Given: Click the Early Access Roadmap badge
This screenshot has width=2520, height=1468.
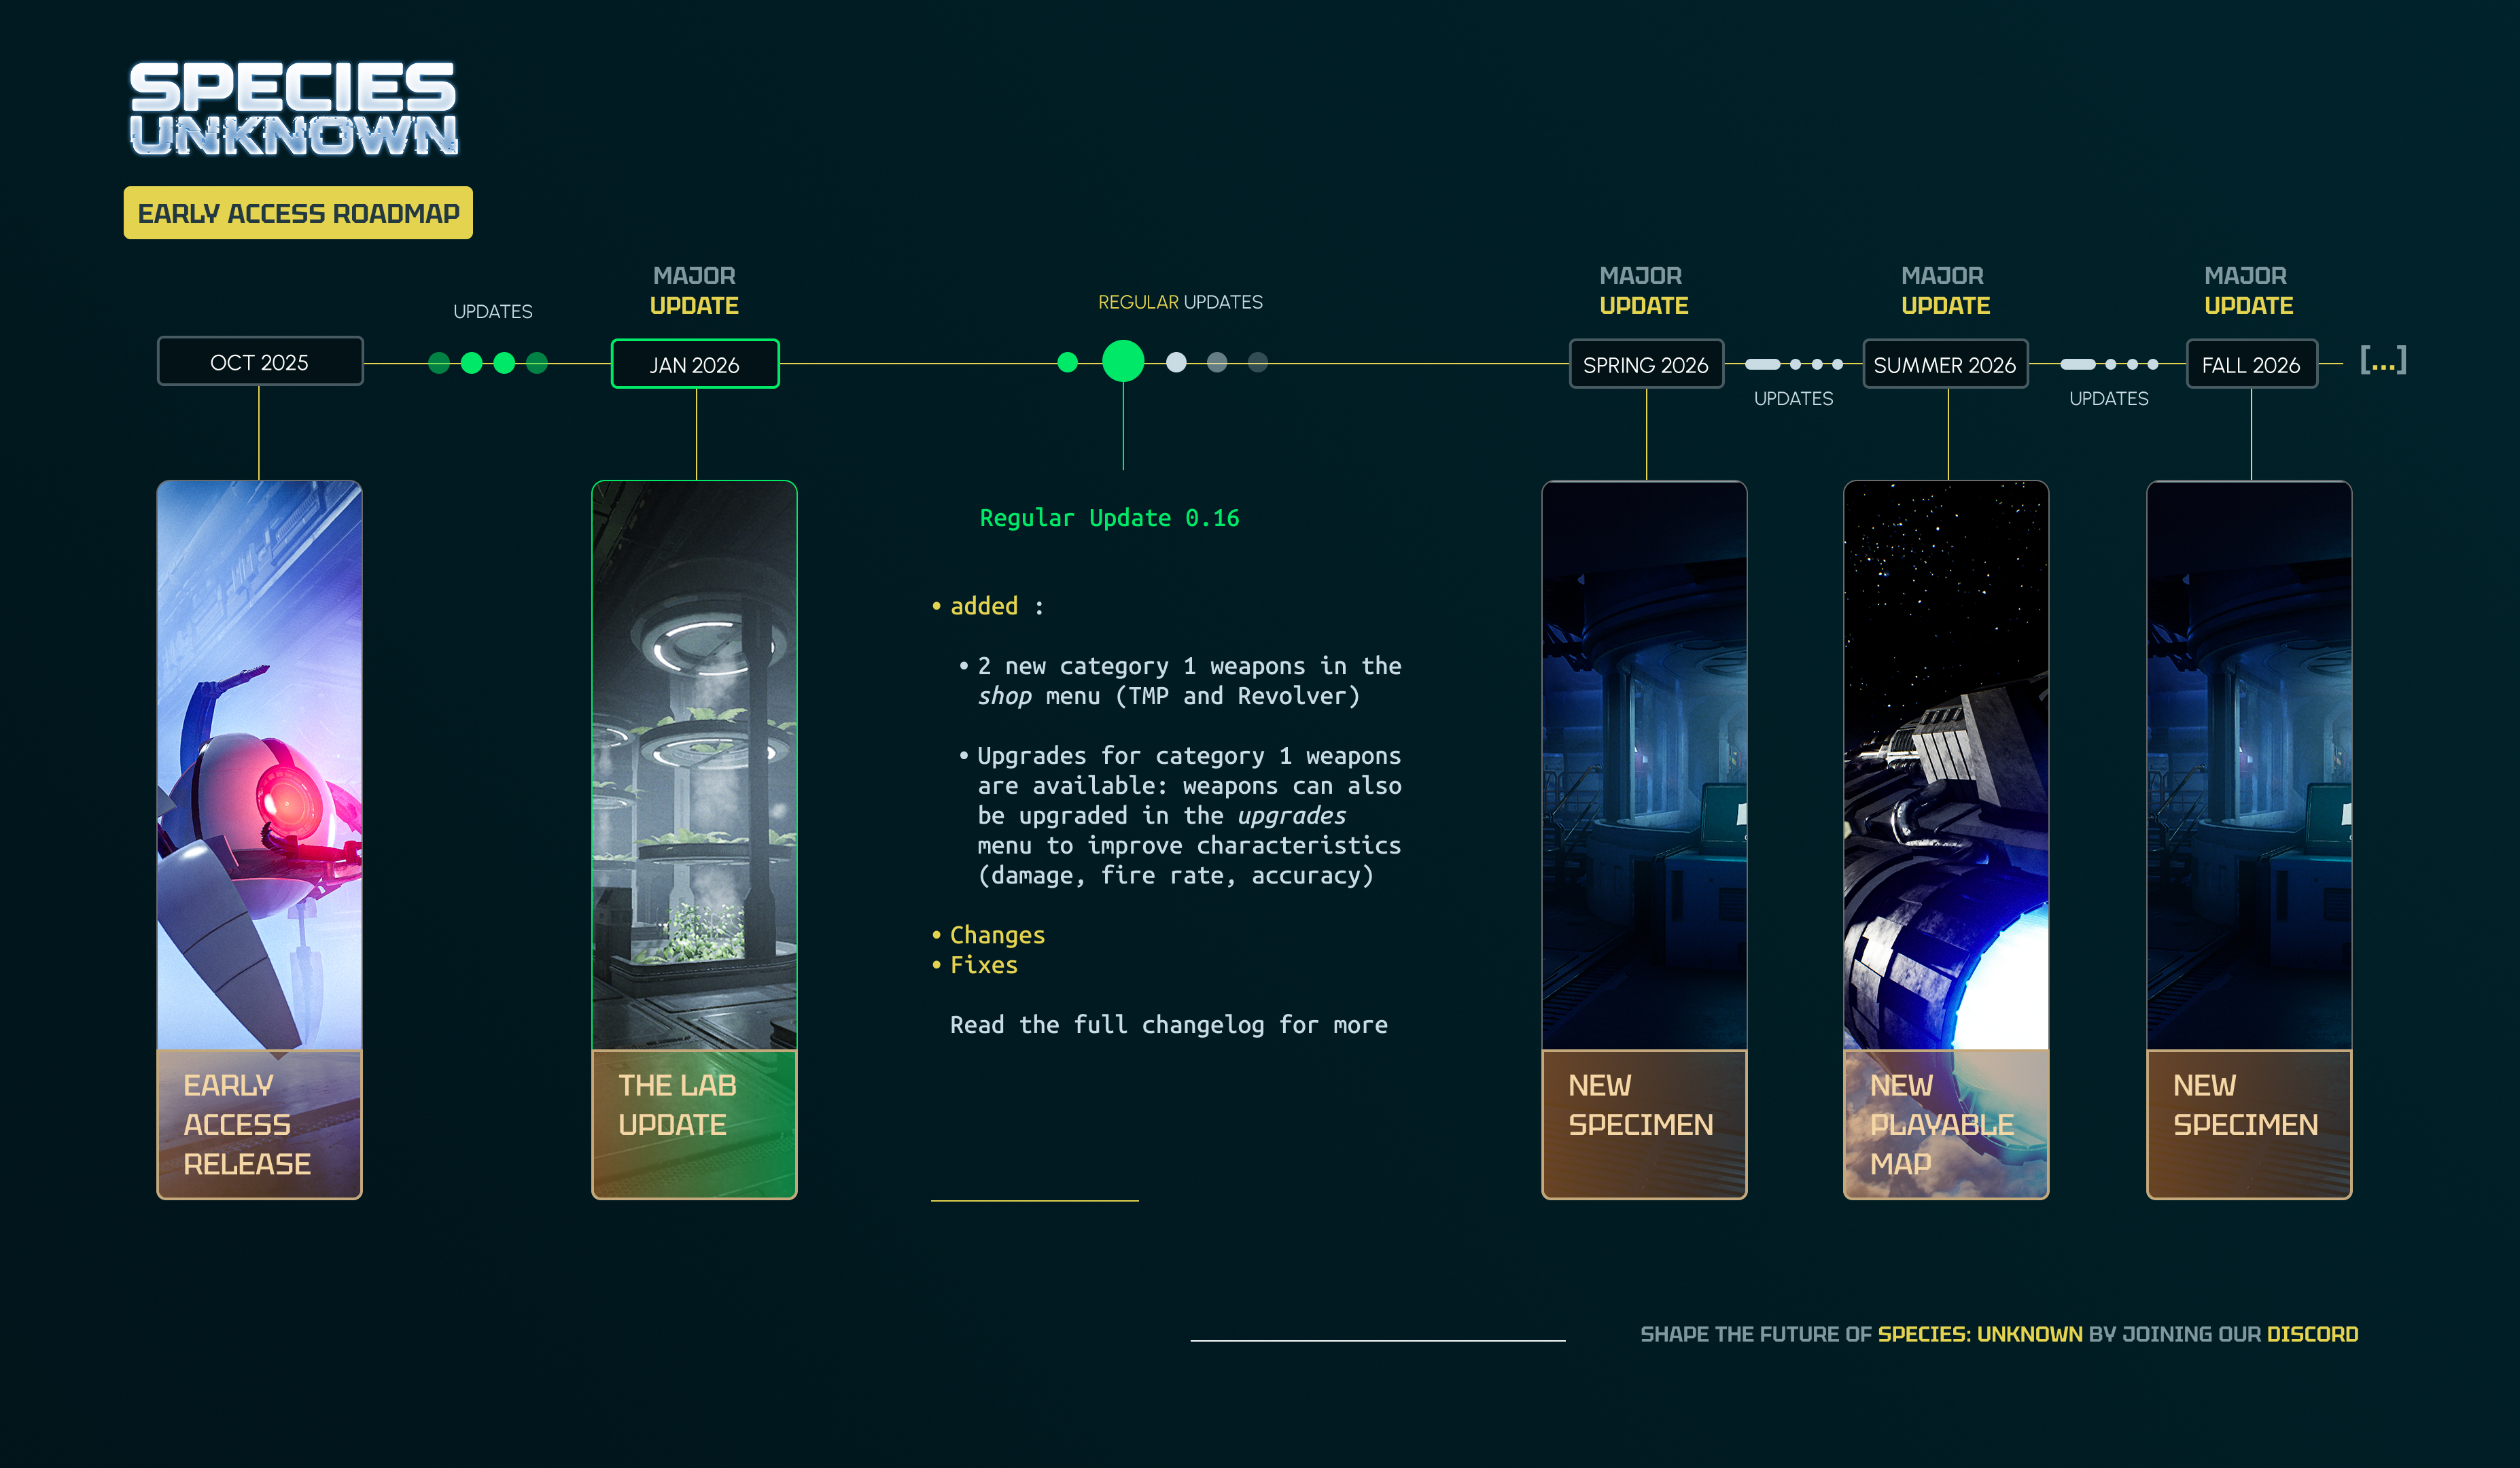Looking at the screenshot, I should [298, 213].
